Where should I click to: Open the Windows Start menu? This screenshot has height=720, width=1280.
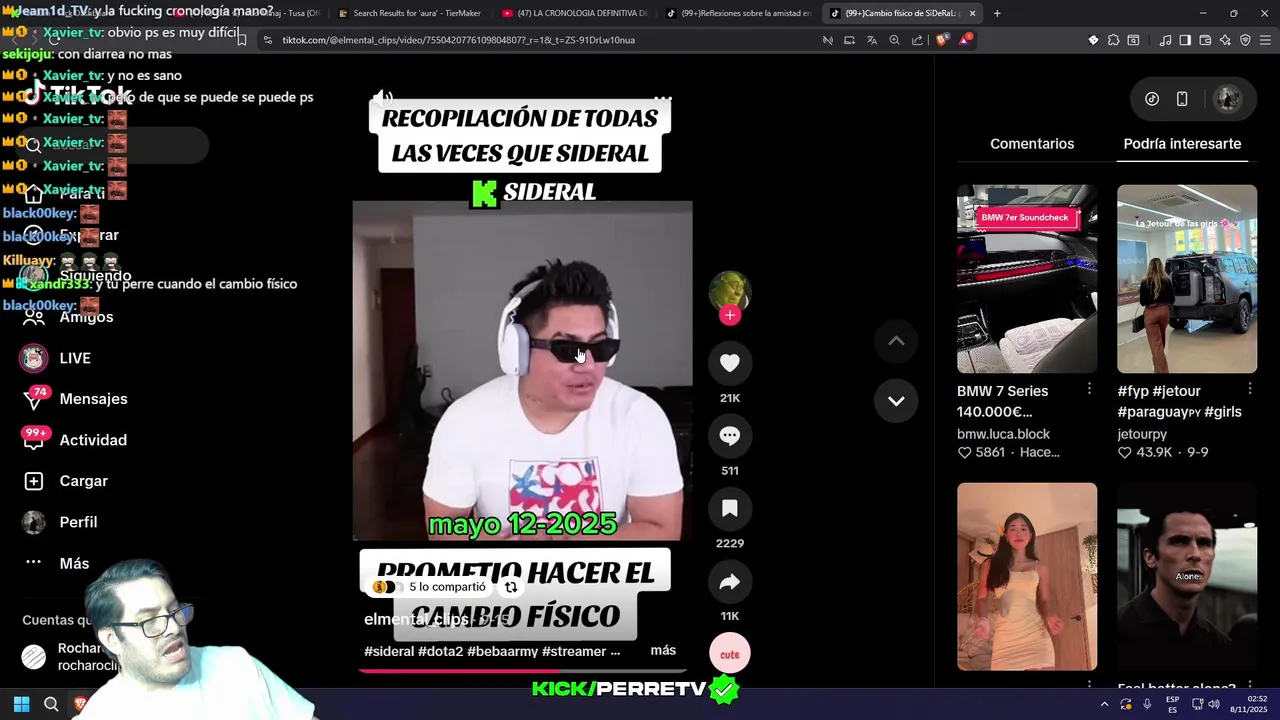point(21,704)
